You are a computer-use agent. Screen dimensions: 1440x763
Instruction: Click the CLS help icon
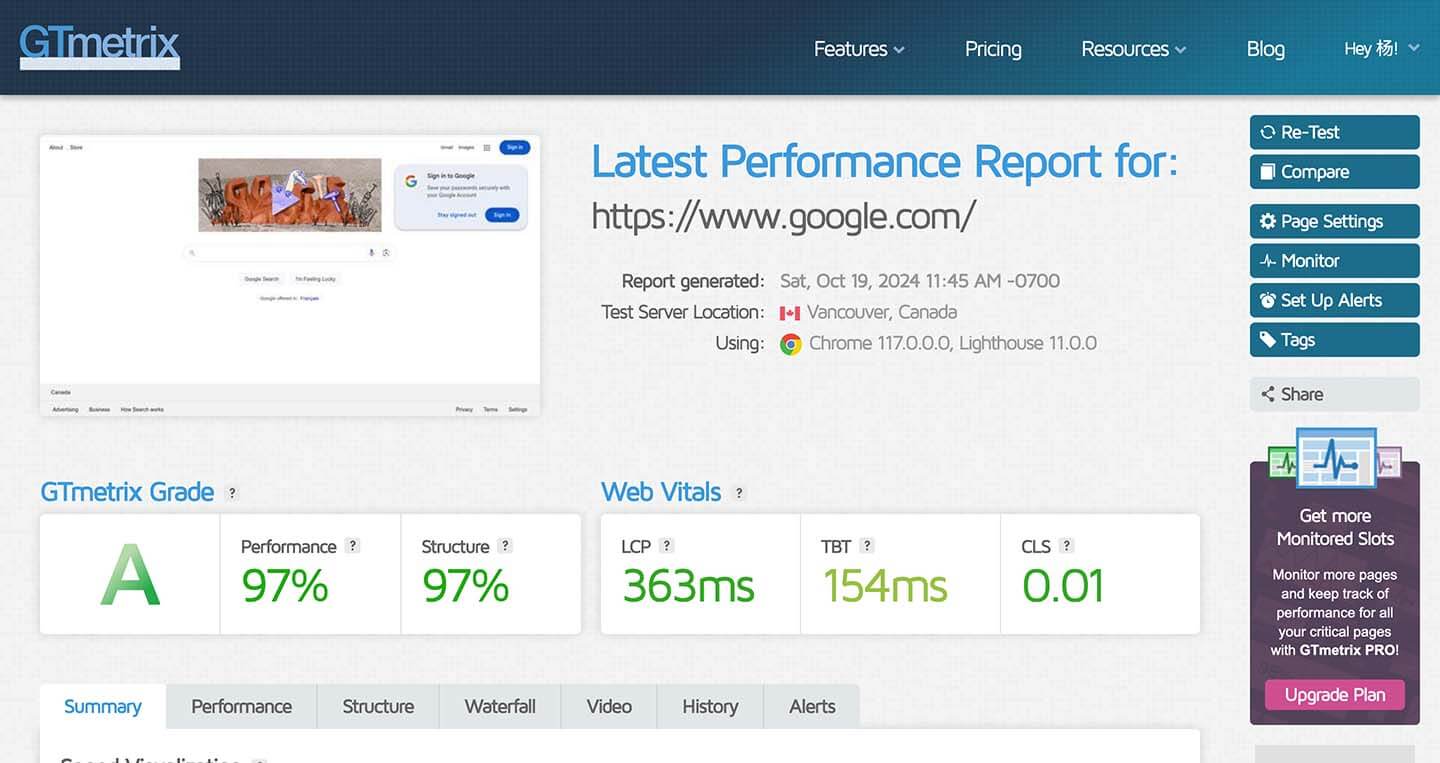(x=1066, y=546)
